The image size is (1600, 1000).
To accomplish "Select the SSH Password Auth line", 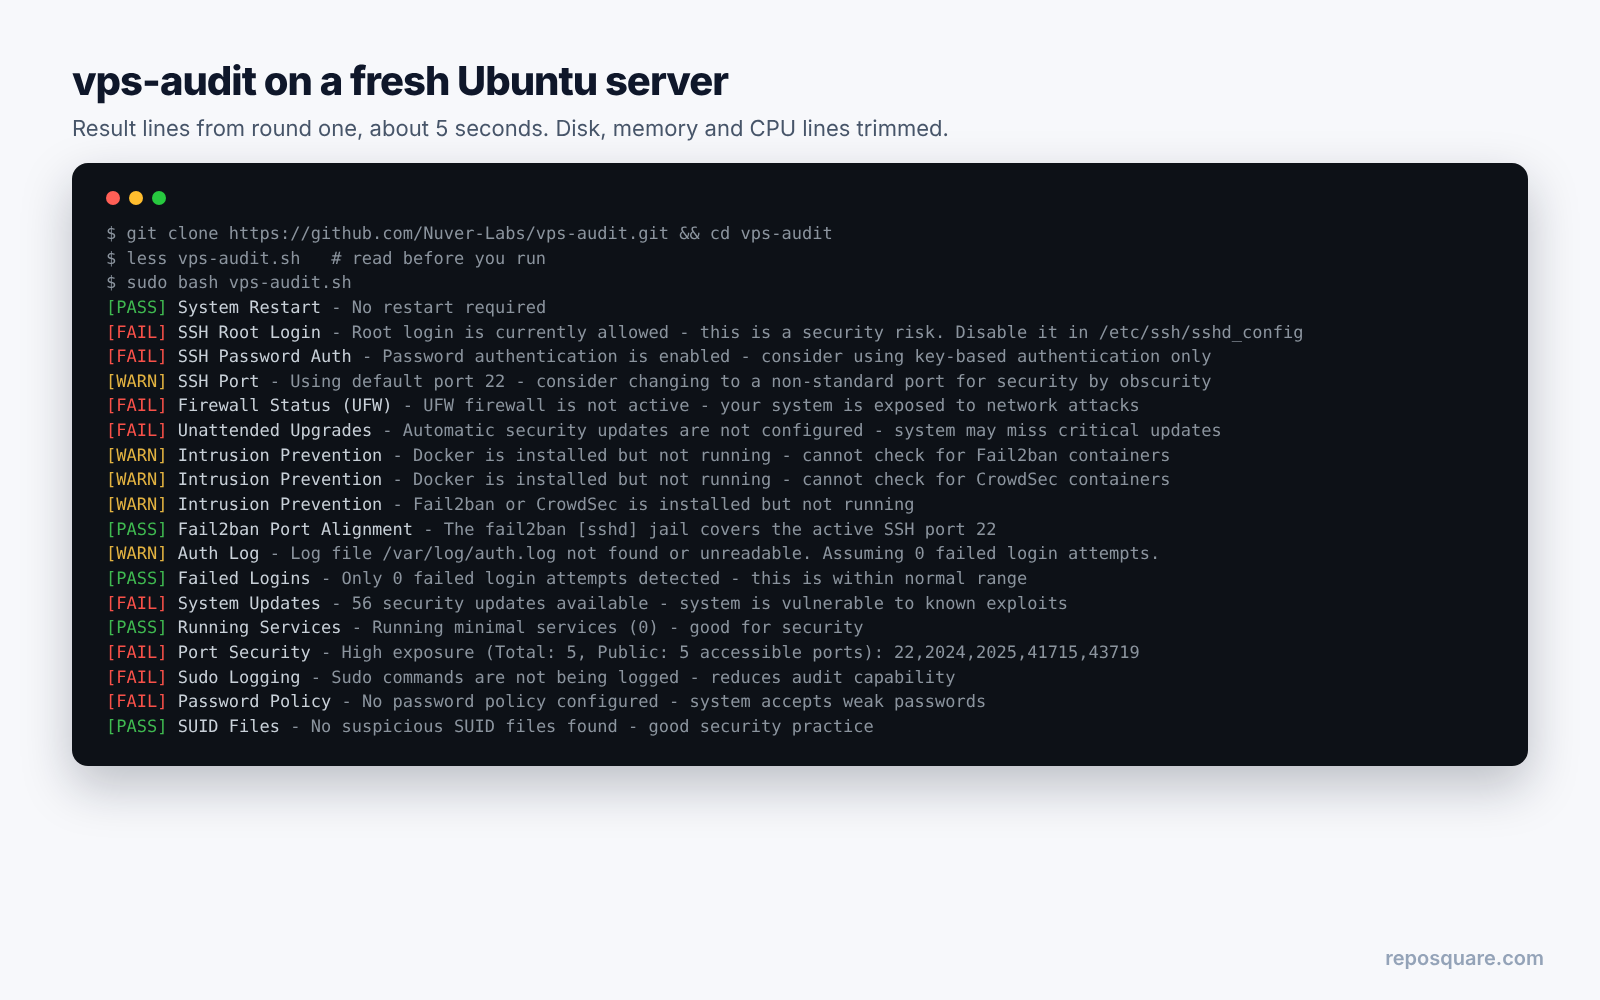I will click(x=659, y=356).
